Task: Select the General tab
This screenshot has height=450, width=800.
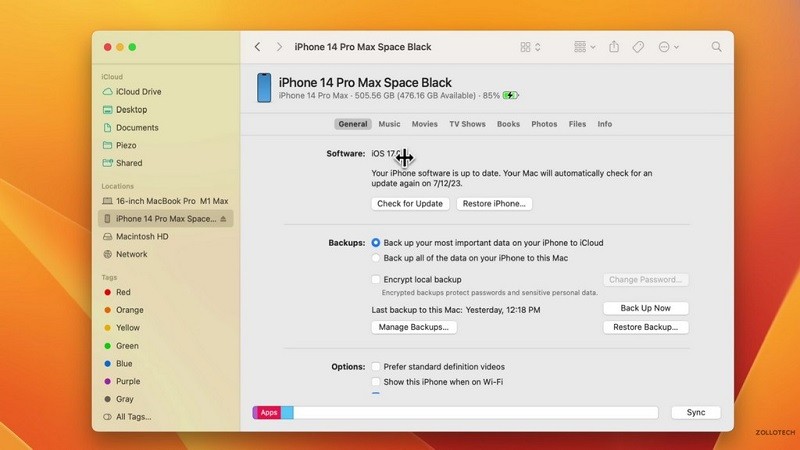Action: pos(353,124)
